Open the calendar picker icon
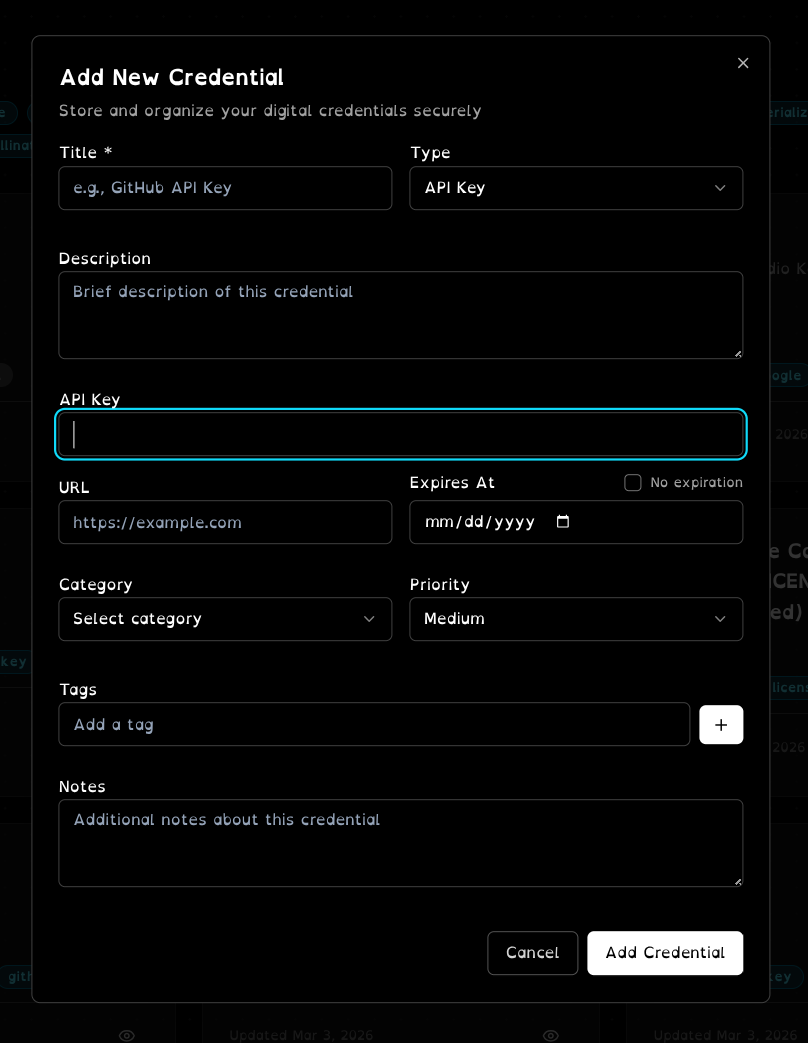808x1043 pixels. 563,522
